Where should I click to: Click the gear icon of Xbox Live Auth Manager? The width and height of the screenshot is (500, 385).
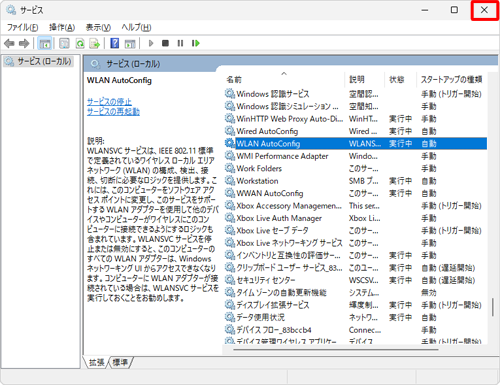point(229,218)
